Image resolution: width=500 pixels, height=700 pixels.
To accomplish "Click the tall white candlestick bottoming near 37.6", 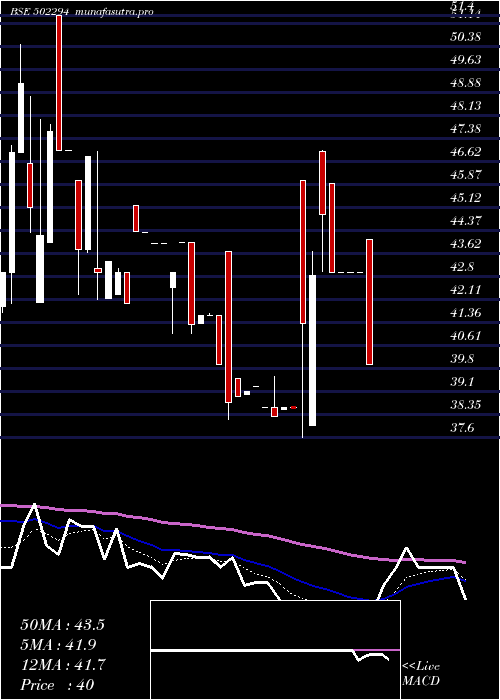I will (312, 350).
